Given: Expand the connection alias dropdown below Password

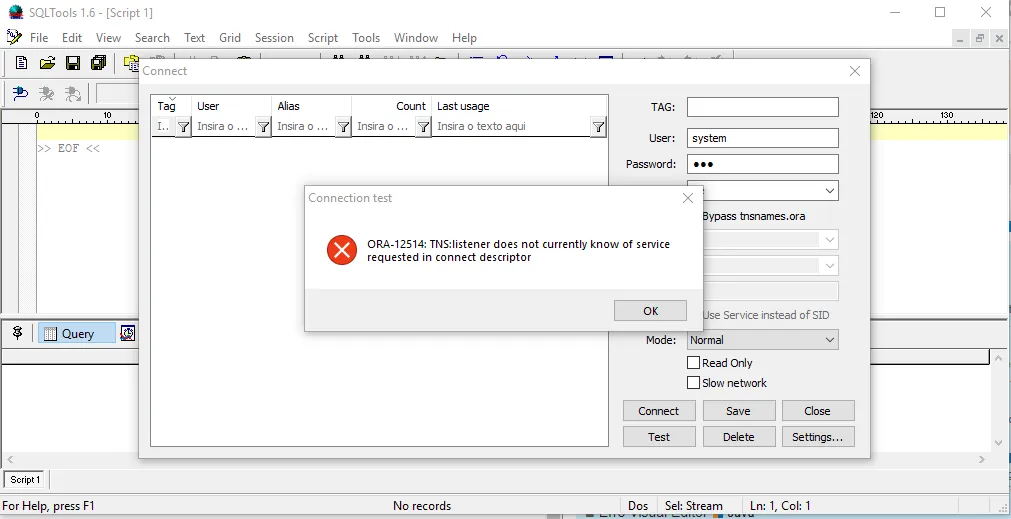Looking at the screenshot, I should point(830,191).
